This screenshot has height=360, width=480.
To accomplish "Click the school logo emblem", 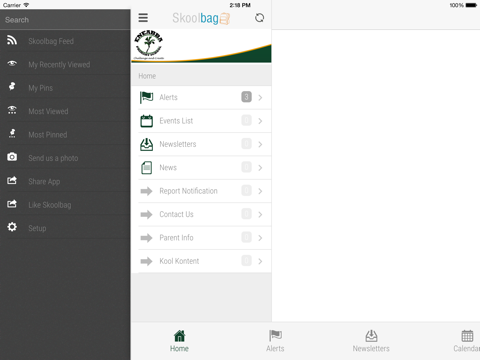I will [149, 45].
